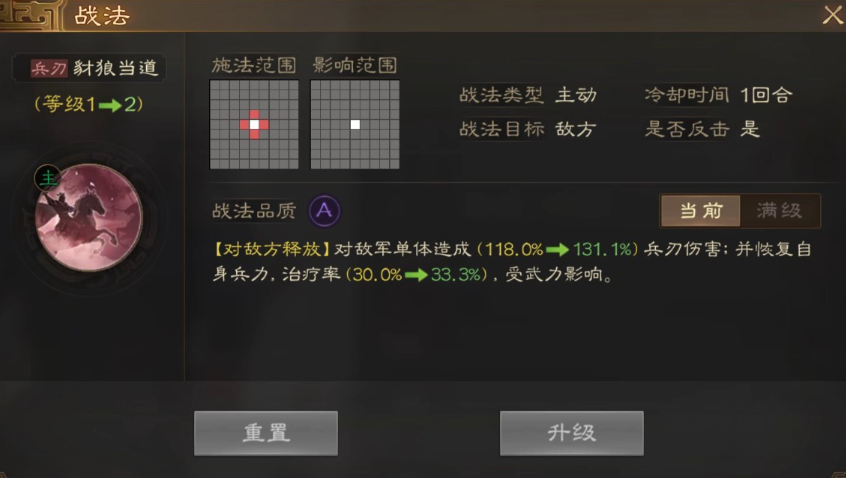Click the green 主 badge on portrait
The width and height of the screenshot is (846, 478).
point(48,179)
